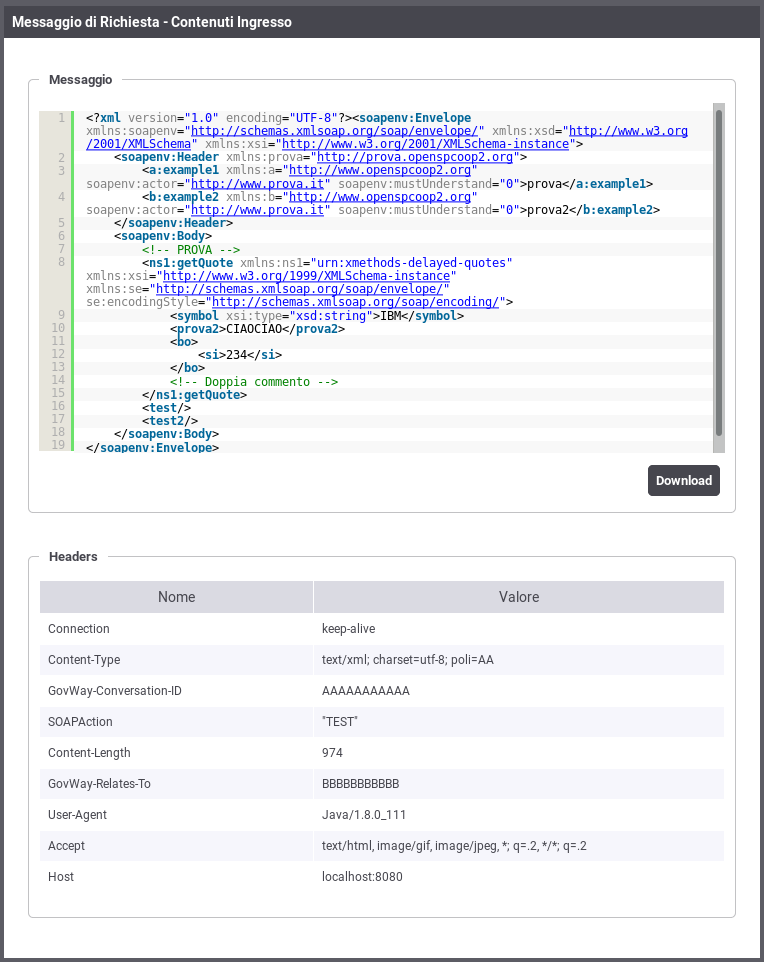Select the User-Agent header name
This screenshot has width=764, height=962.
pos(77,815)
